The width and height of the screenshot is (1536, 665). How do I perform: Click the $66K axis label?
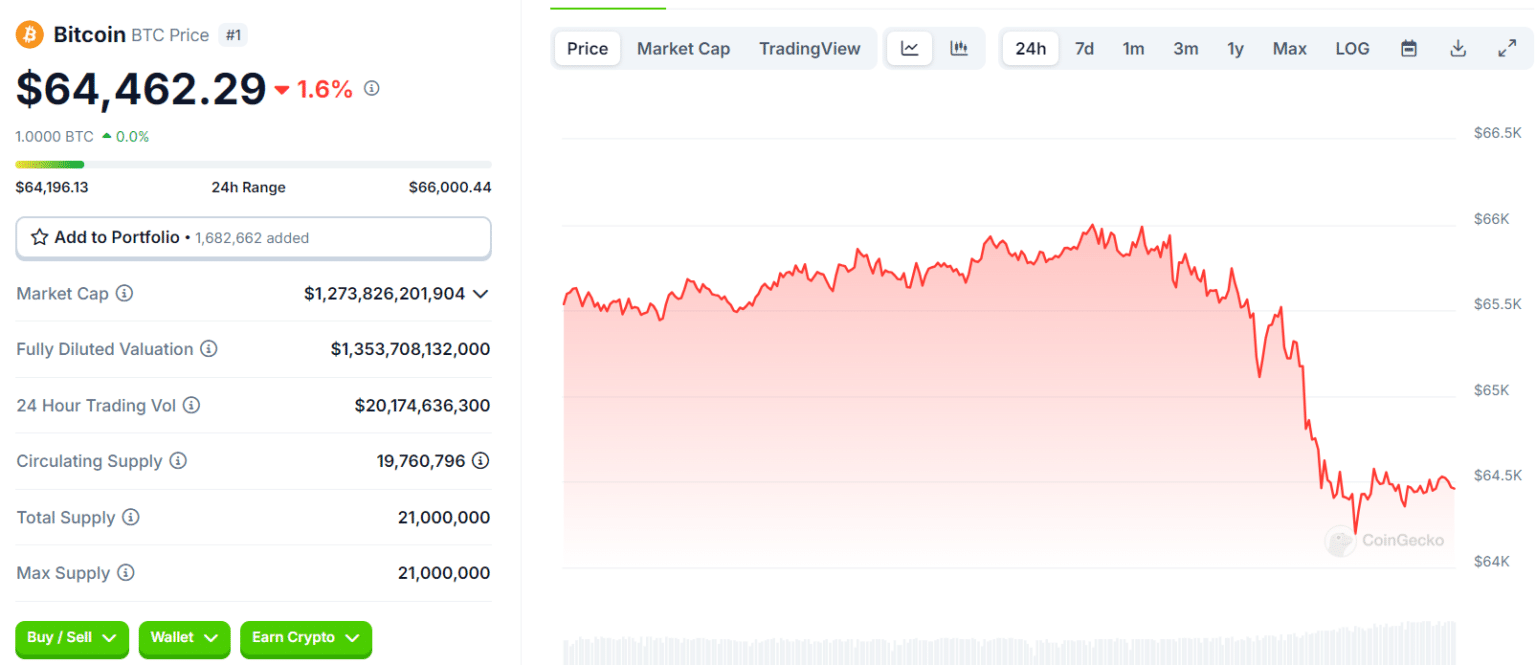(x=1491, y=219)
